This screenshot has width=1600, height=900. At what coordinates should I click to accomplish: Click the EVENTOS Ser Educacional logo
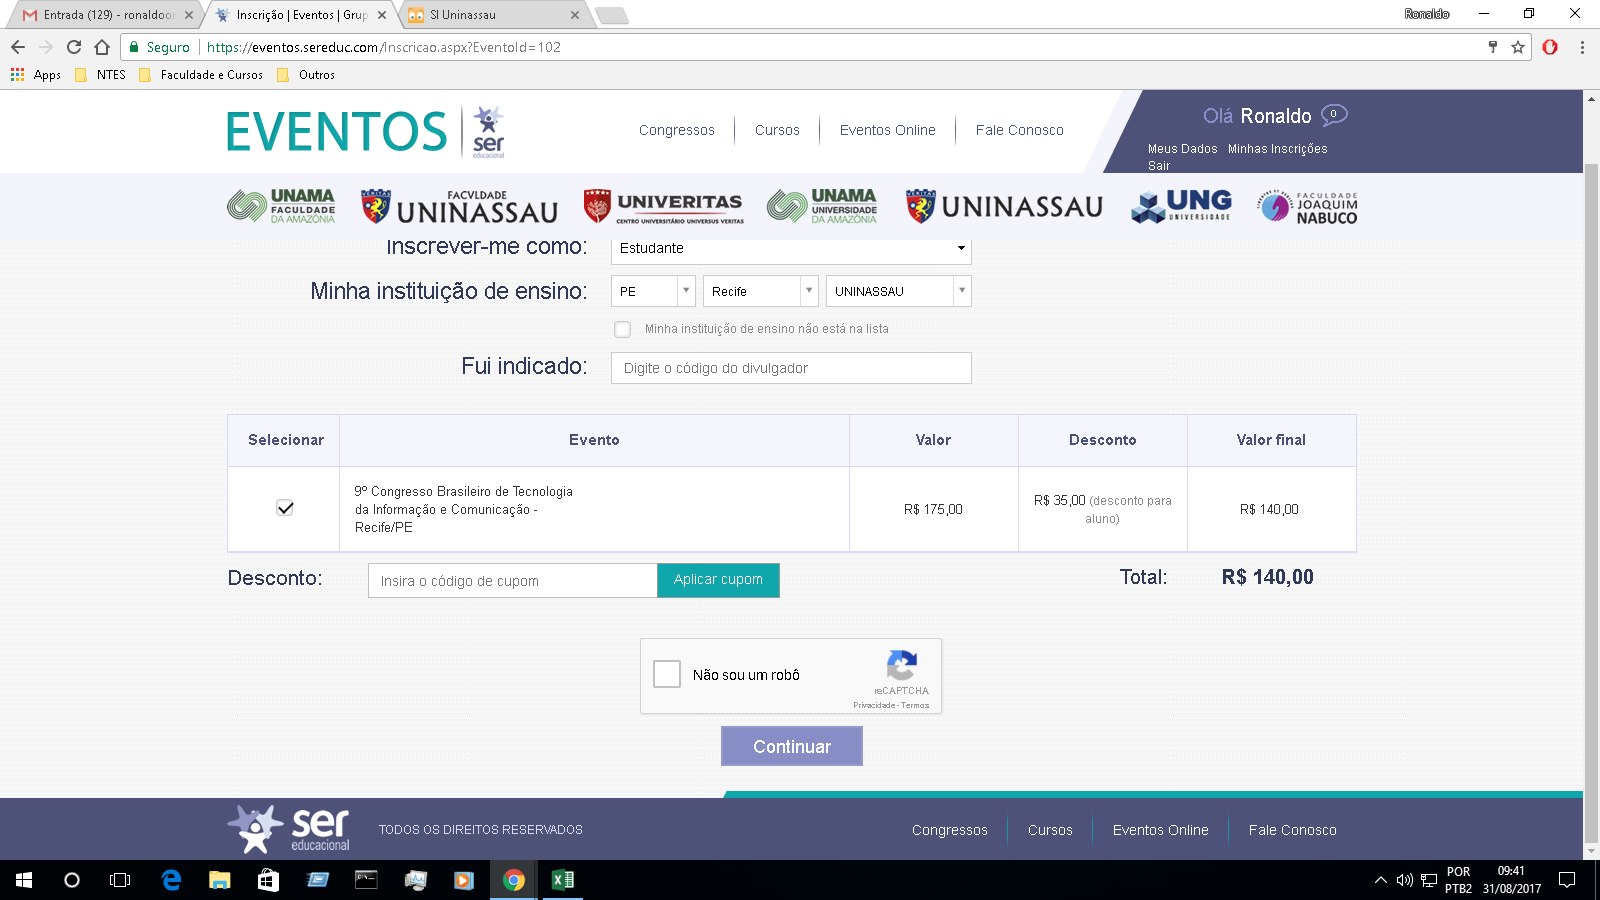pyautogui.click(x=365, y=132)
